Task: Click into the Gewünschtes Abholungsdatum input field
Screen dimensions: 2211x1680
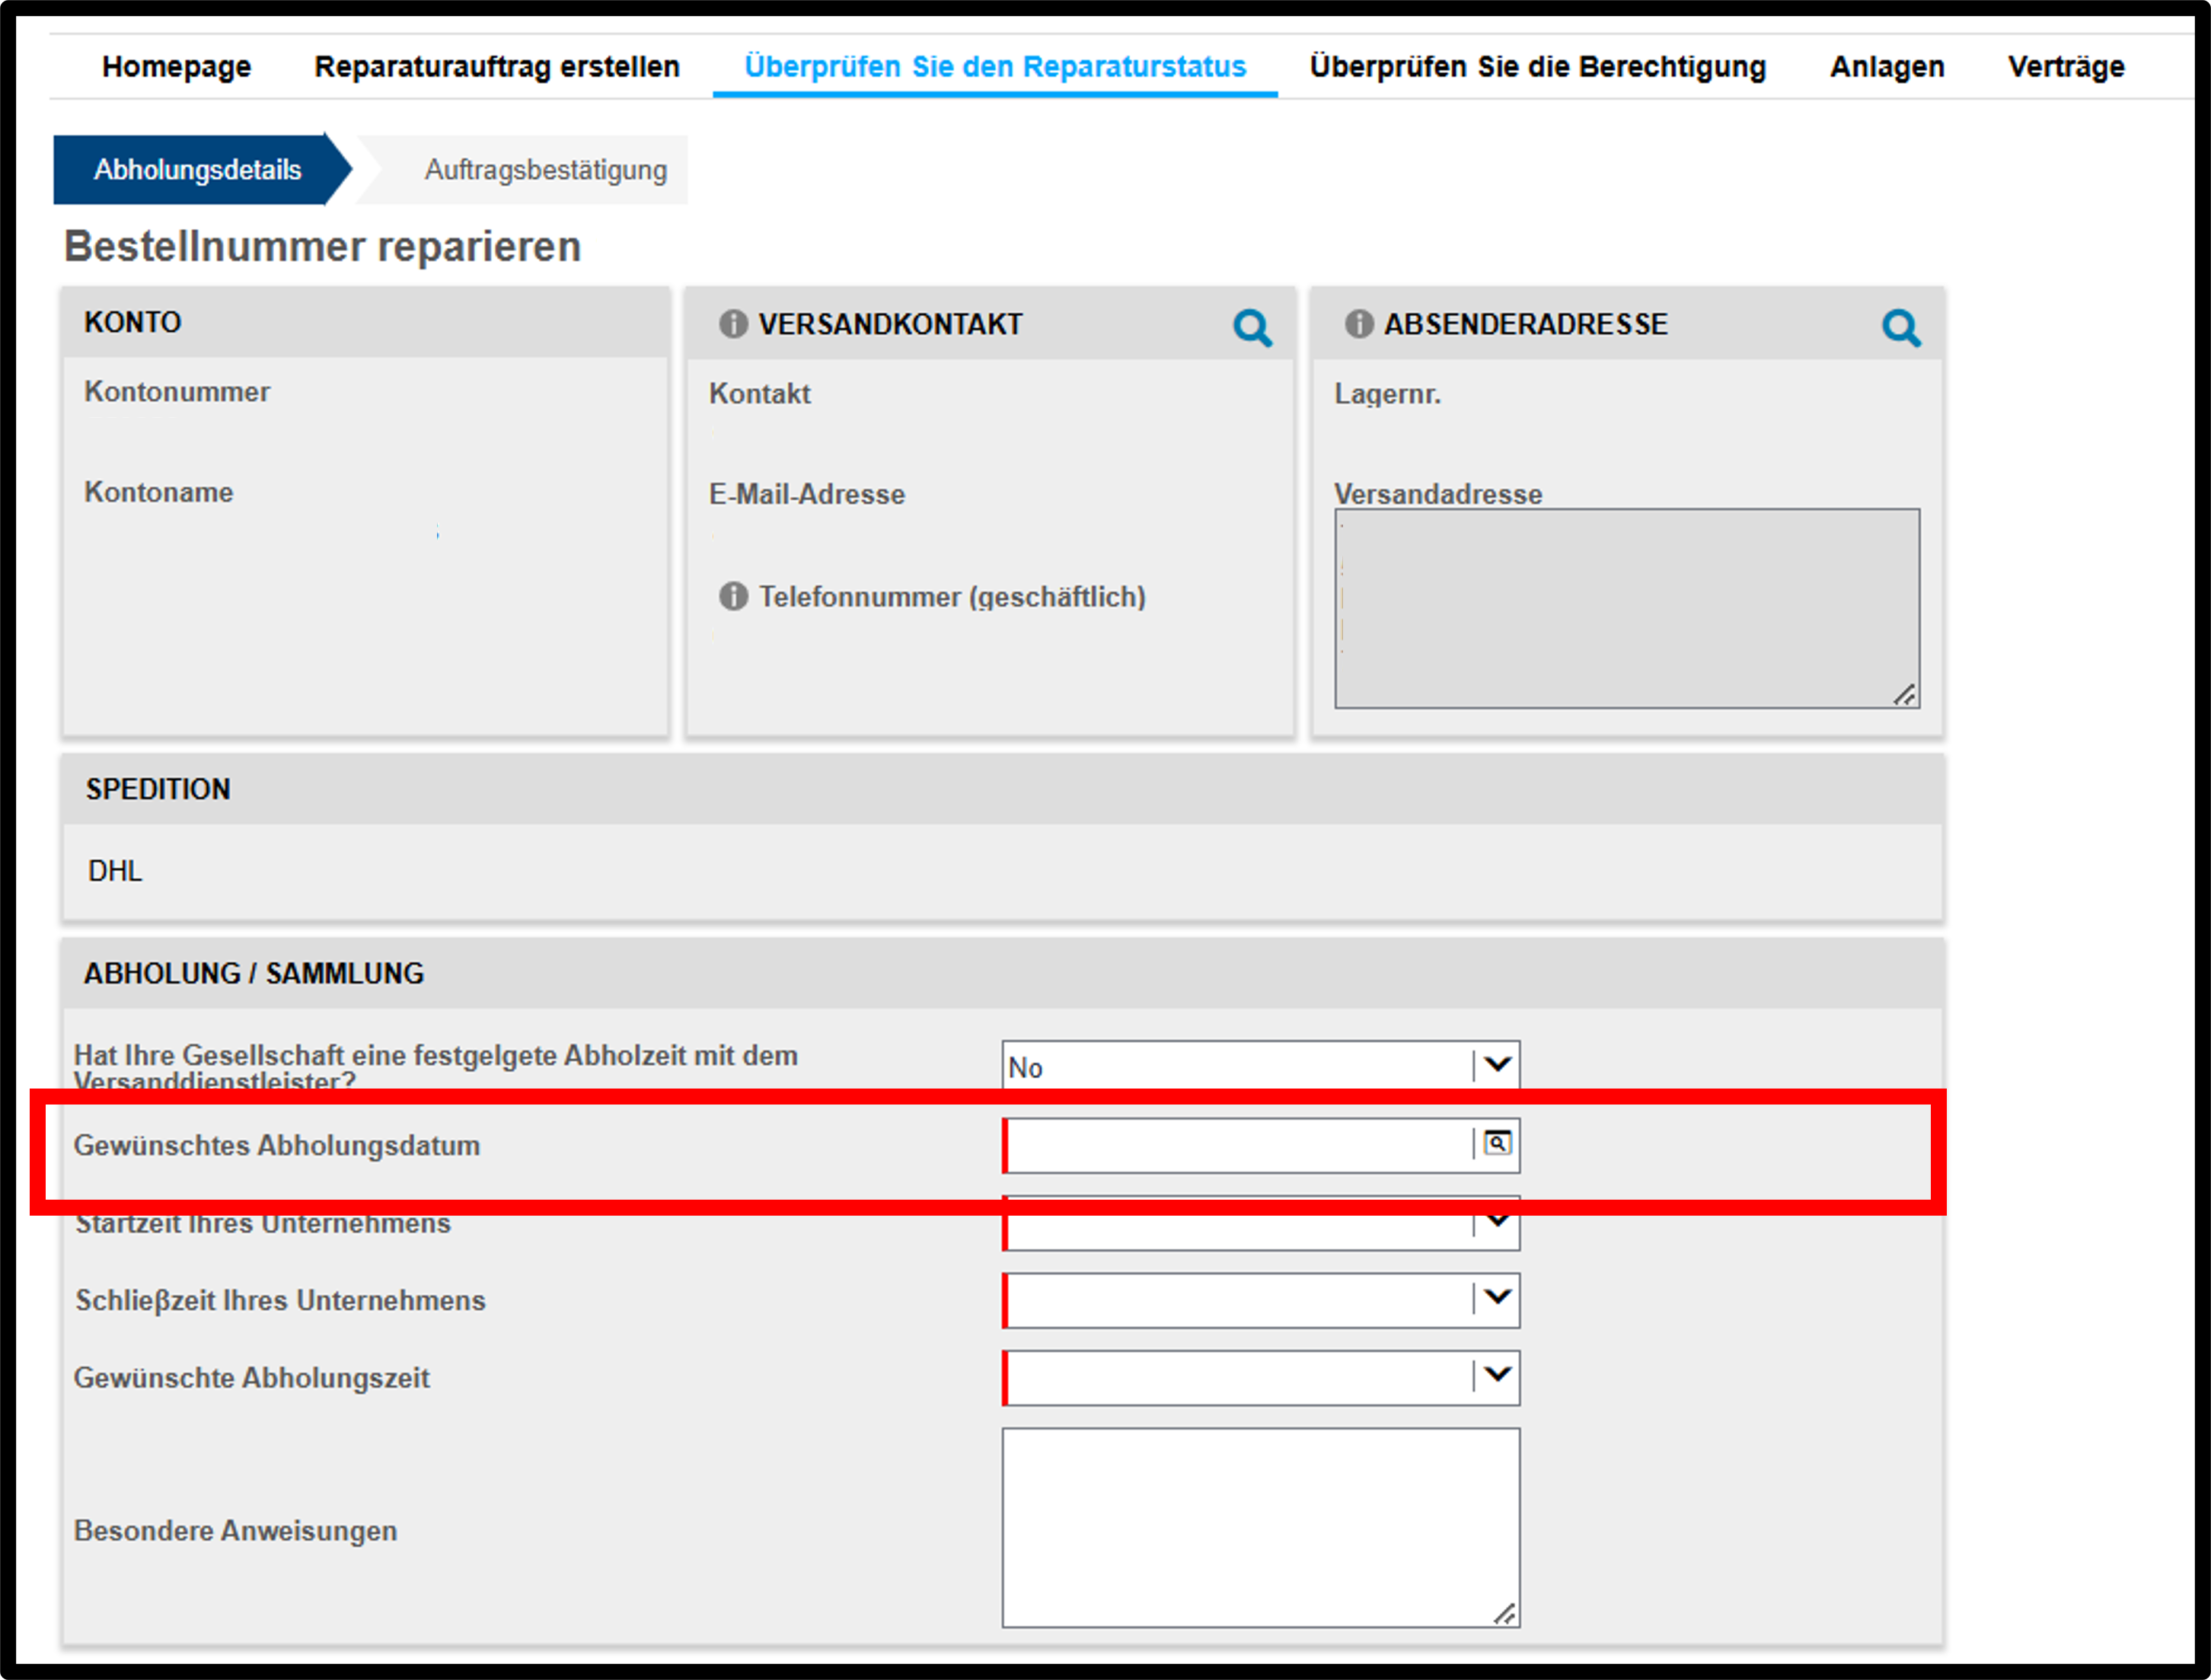Action: (x=1238, y=1145)
